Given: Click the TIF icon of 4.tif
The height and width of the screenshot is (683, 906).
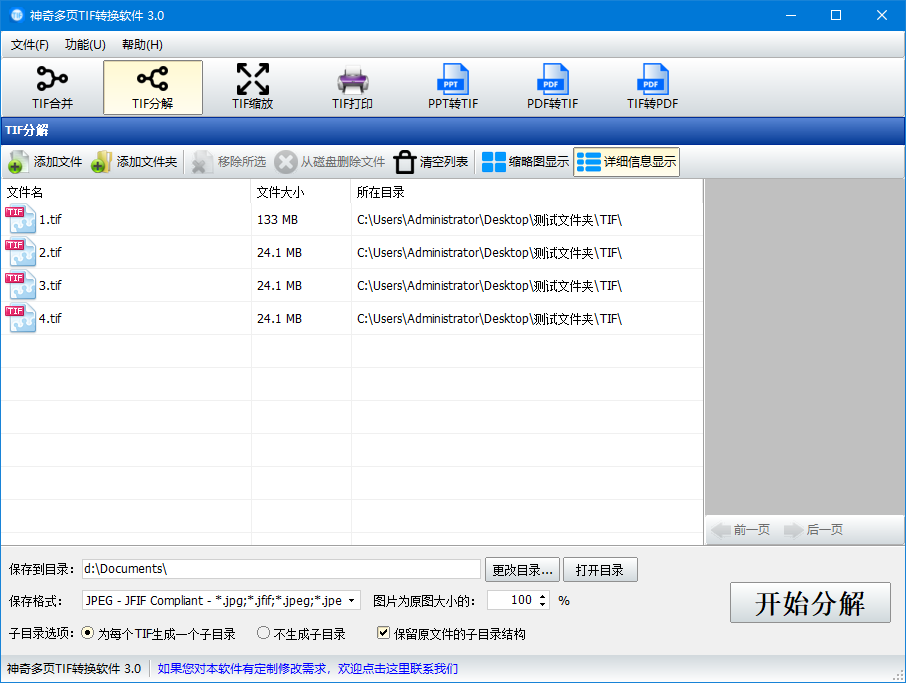Looking at the screenshot, I should 20,318.
